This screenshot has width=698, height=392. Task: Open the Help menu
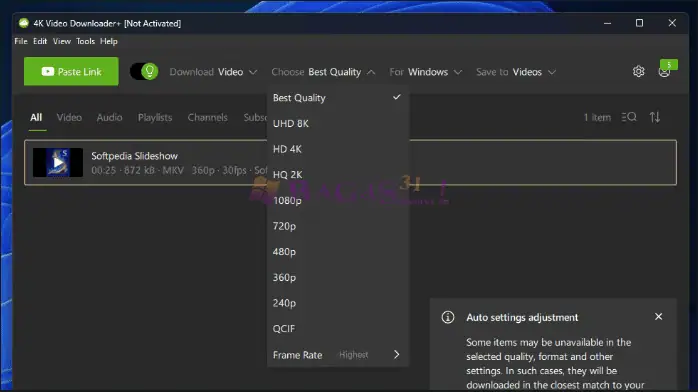point(109,41)
